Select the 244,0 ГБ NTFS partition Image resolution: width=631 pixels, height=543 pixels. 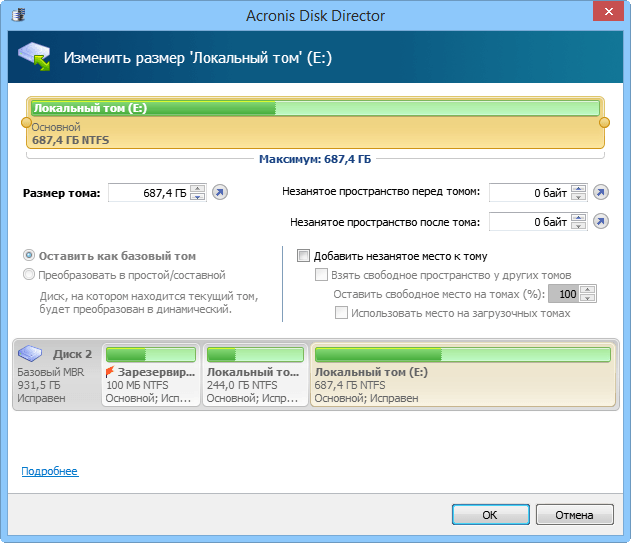pos(255,375)
